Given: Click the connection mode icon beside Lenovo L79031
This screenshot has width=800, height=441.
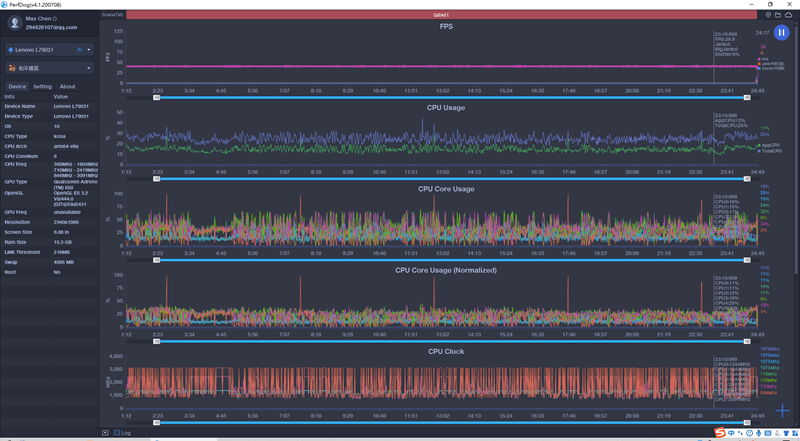Looking at the screenshot, I should pos(80,50).
